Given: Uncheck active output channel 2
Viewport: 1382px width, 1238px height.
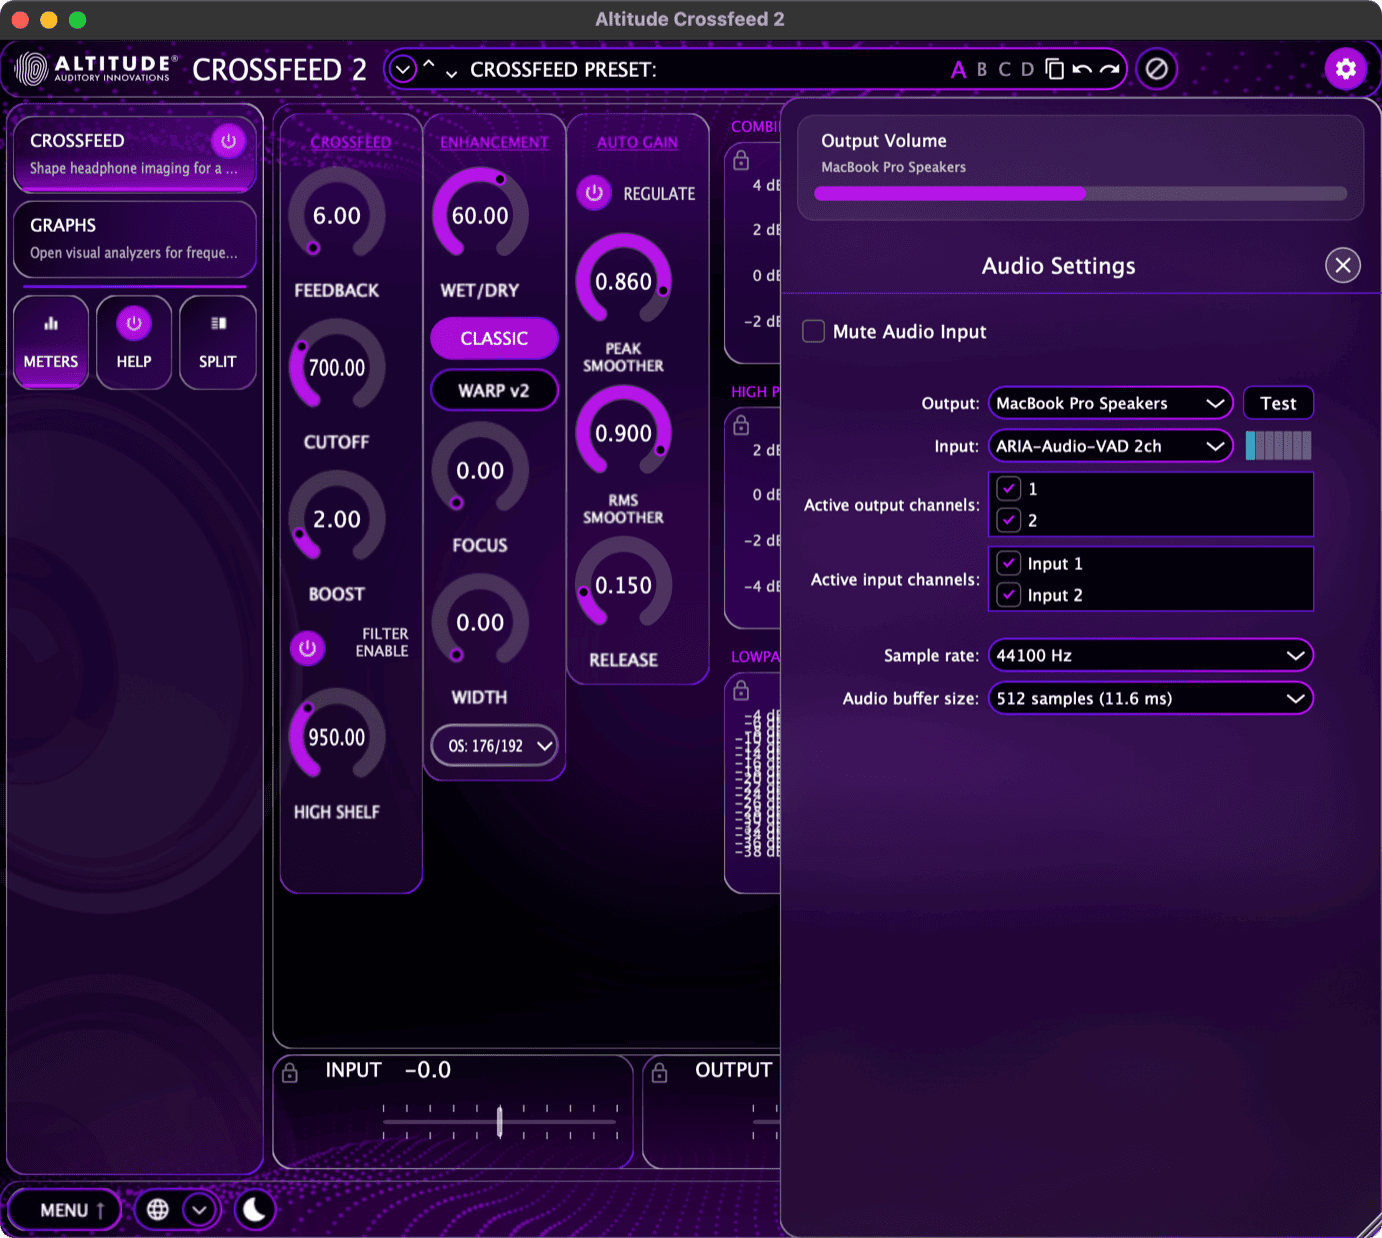Looking at the screenshot, I should [1009, 520].
